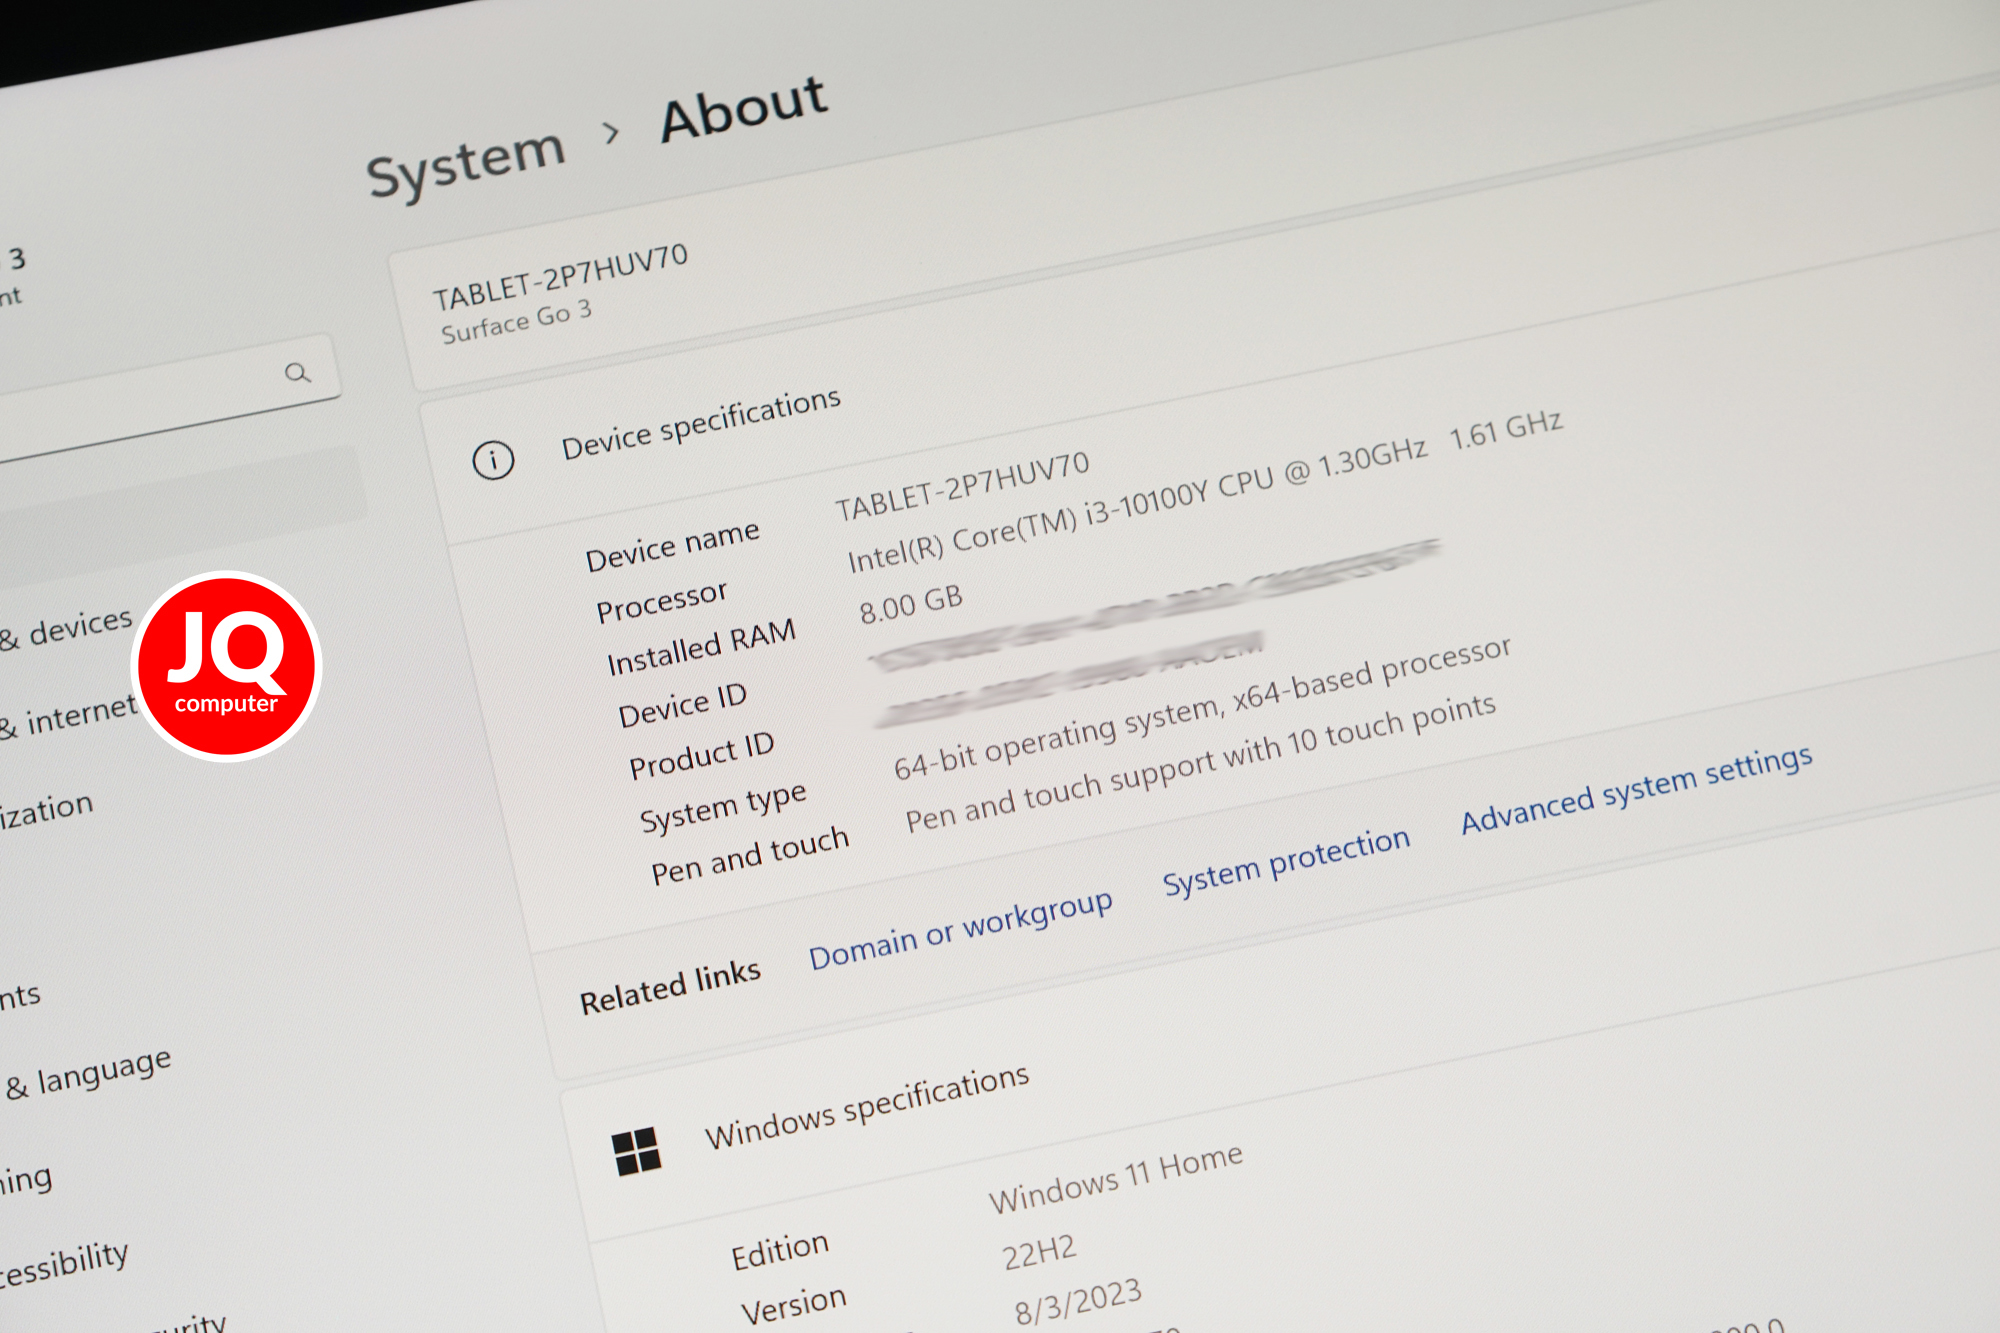Select the Processor label
The image size is (2000, 1333).
coord(661,601)
